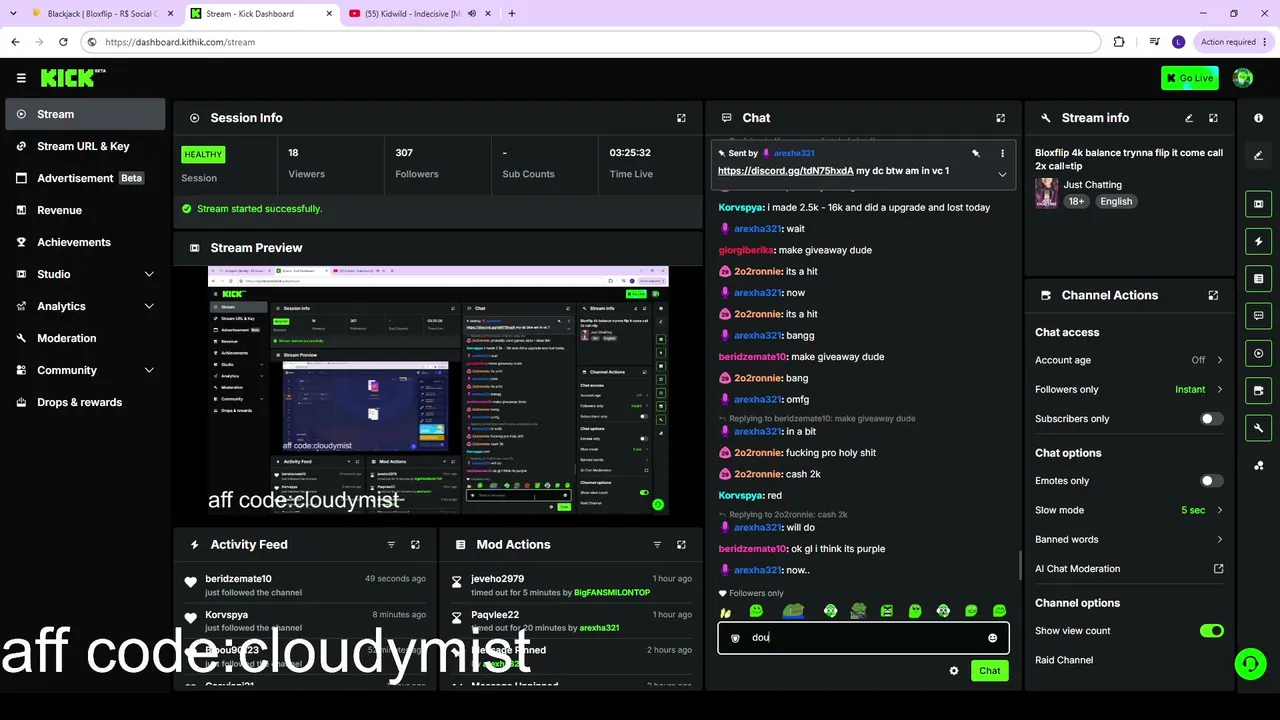
Task: Filter the Mod Actions list
Action: click(657, 545)
